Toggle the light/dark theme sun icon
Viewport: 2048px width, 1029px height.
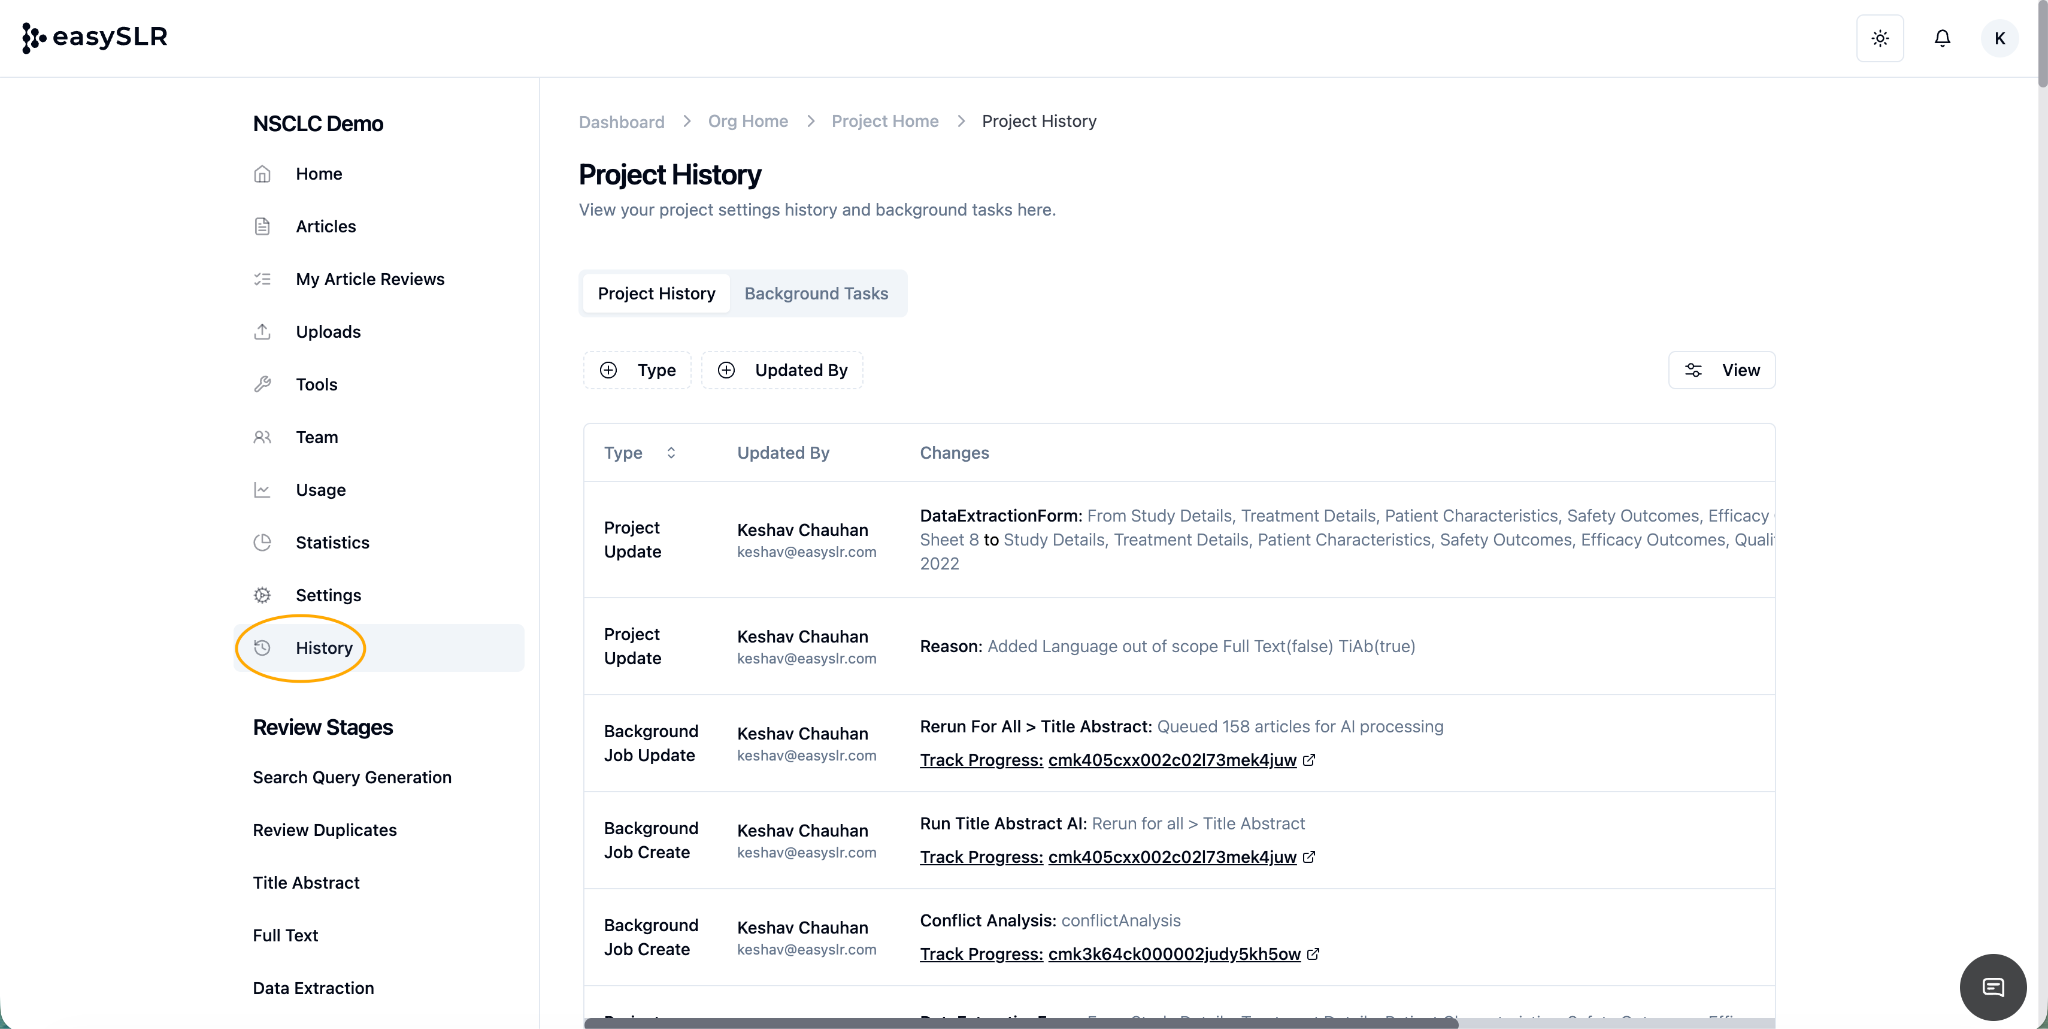(1880, 39)
